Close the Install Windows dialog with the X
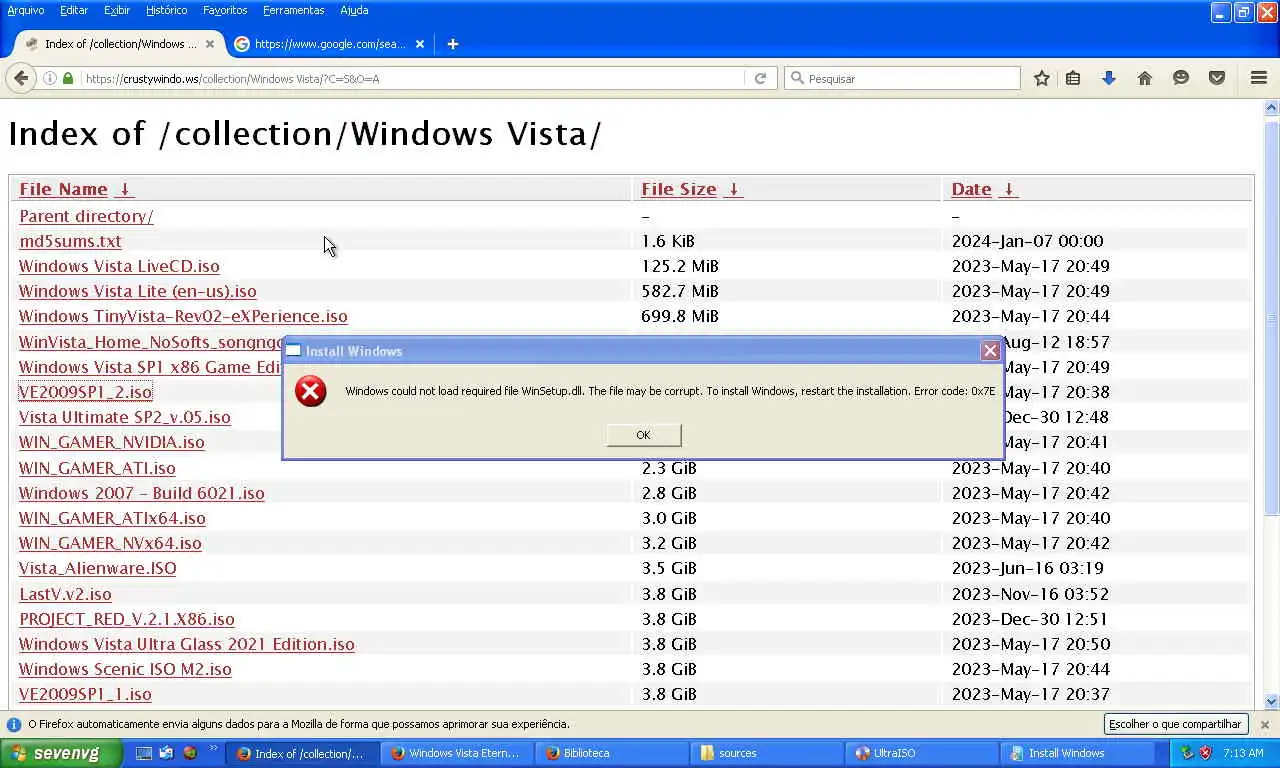 990,350
